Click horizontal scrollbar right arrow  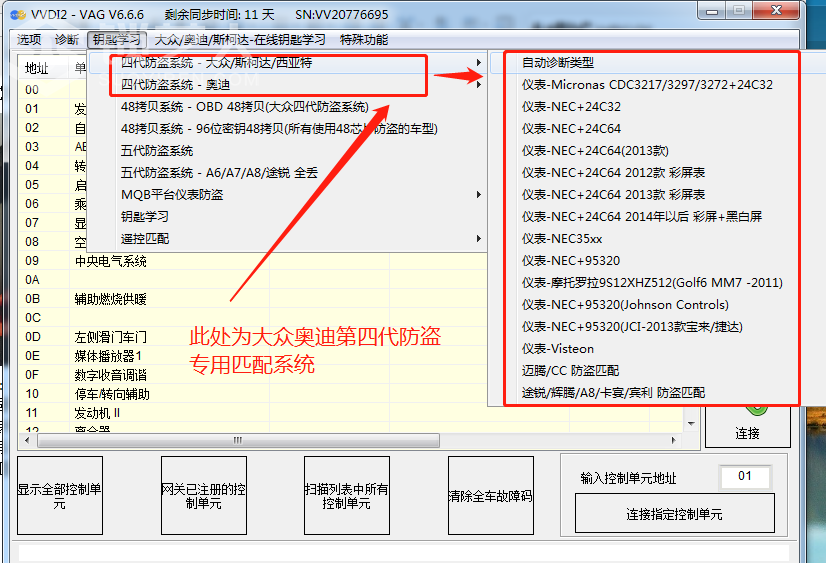click(674, 440)
